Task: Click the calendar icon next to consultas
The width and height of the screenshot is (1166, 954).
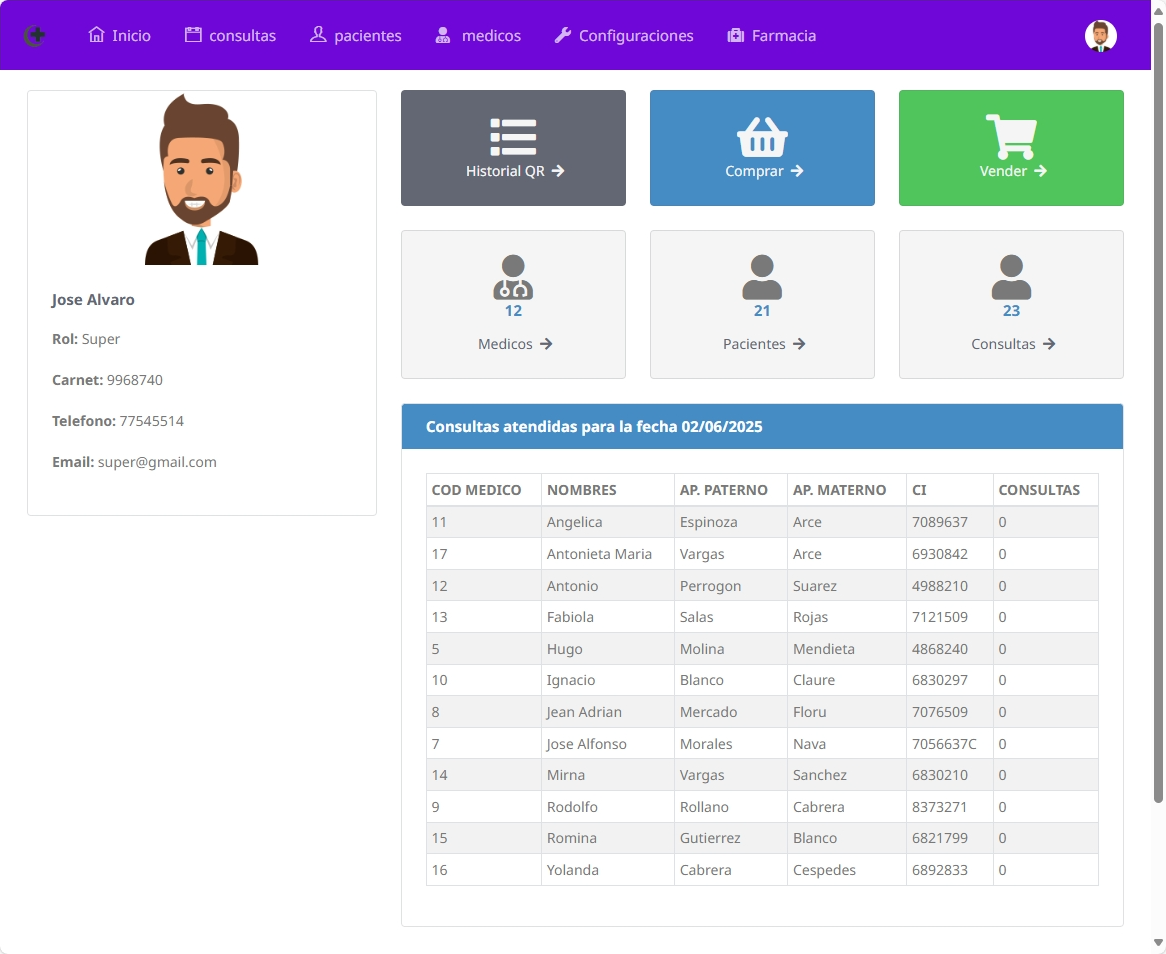Action: pyautogui.click(x=191, y=34)
